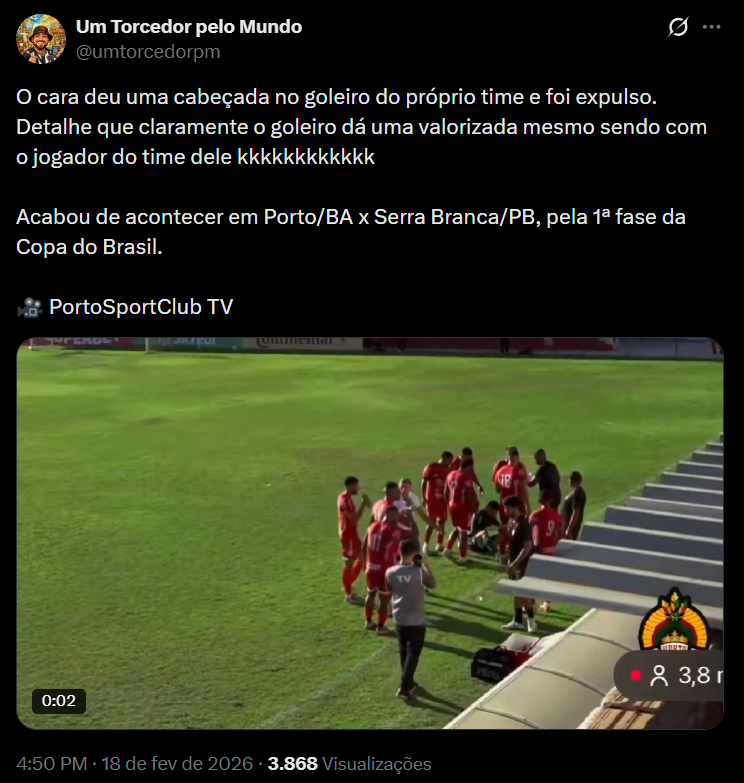
Task: Open the three-dot more options menu
Action: tap(712, 27)
